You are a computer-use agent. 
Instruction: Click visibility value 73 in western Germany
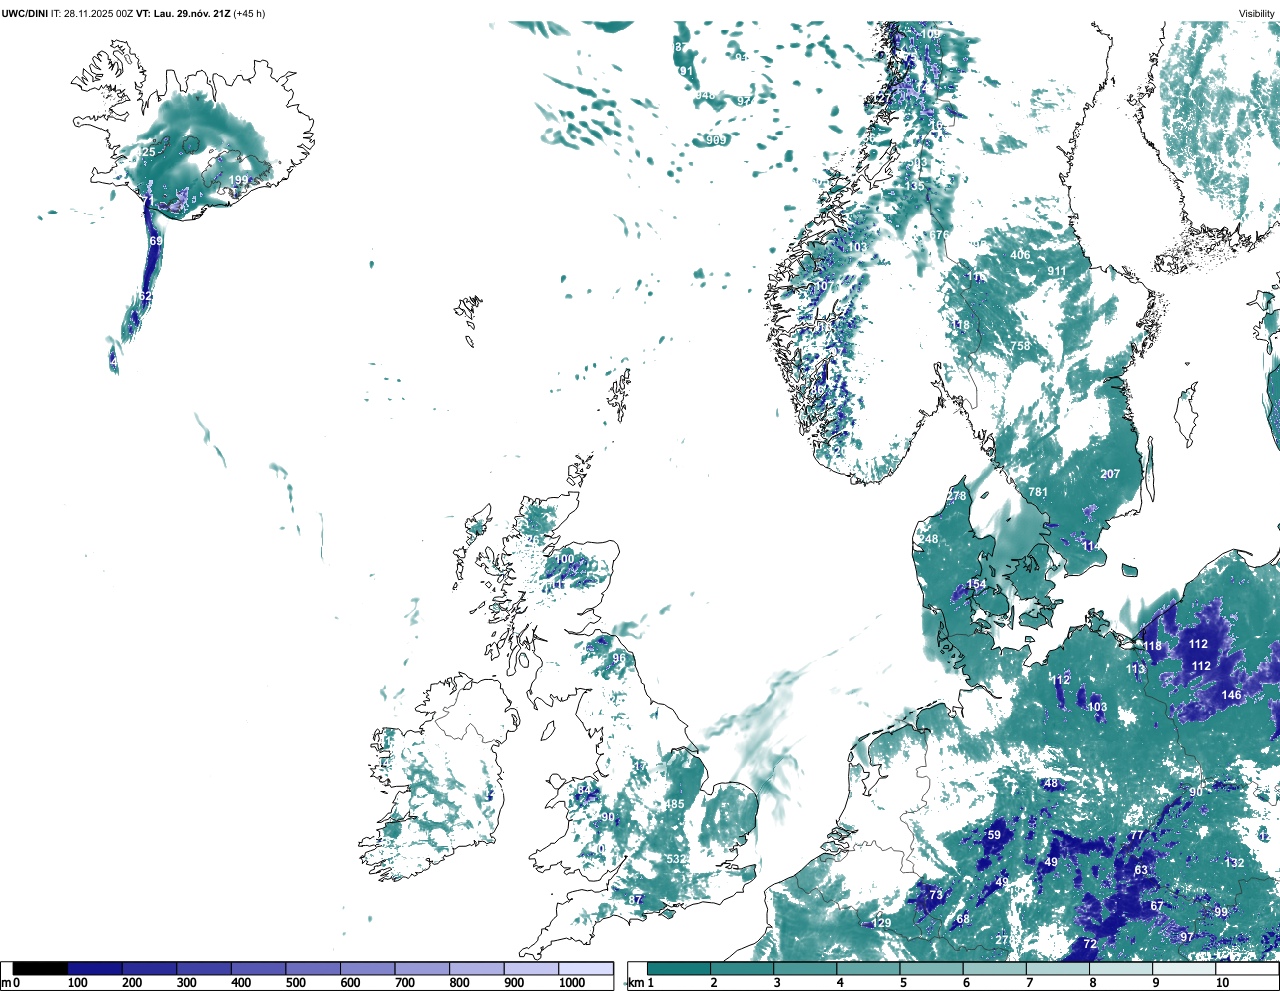tap(936, 895)
